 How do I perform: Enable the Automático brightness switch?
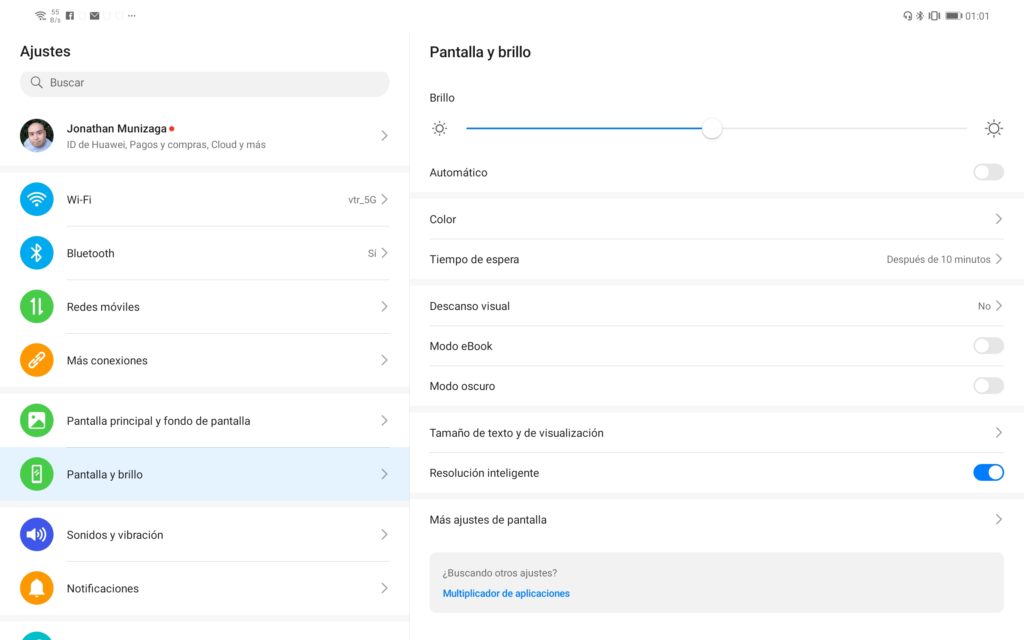click(x=988, y=172)
